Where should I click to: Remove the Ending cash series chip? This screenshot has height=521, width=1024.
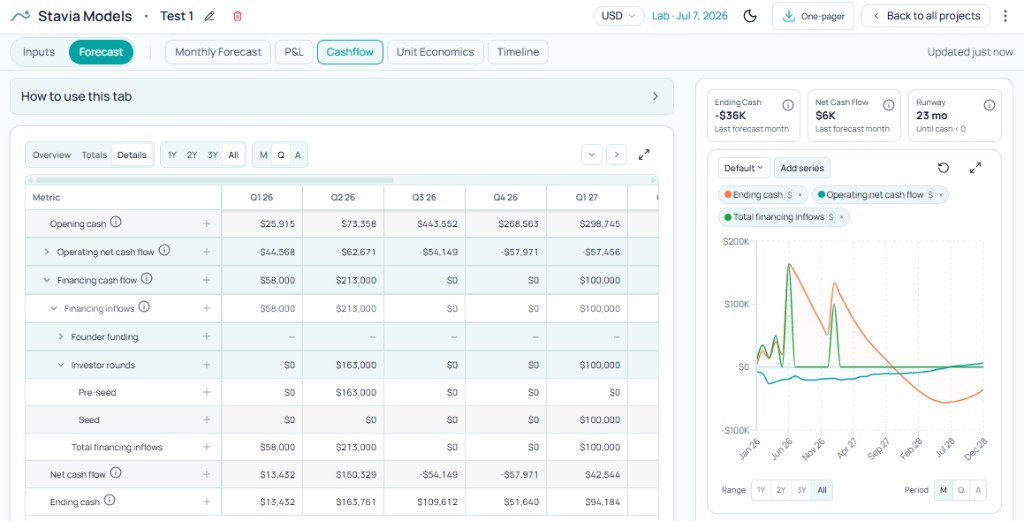pyautogui.click(x=800, y=195)
